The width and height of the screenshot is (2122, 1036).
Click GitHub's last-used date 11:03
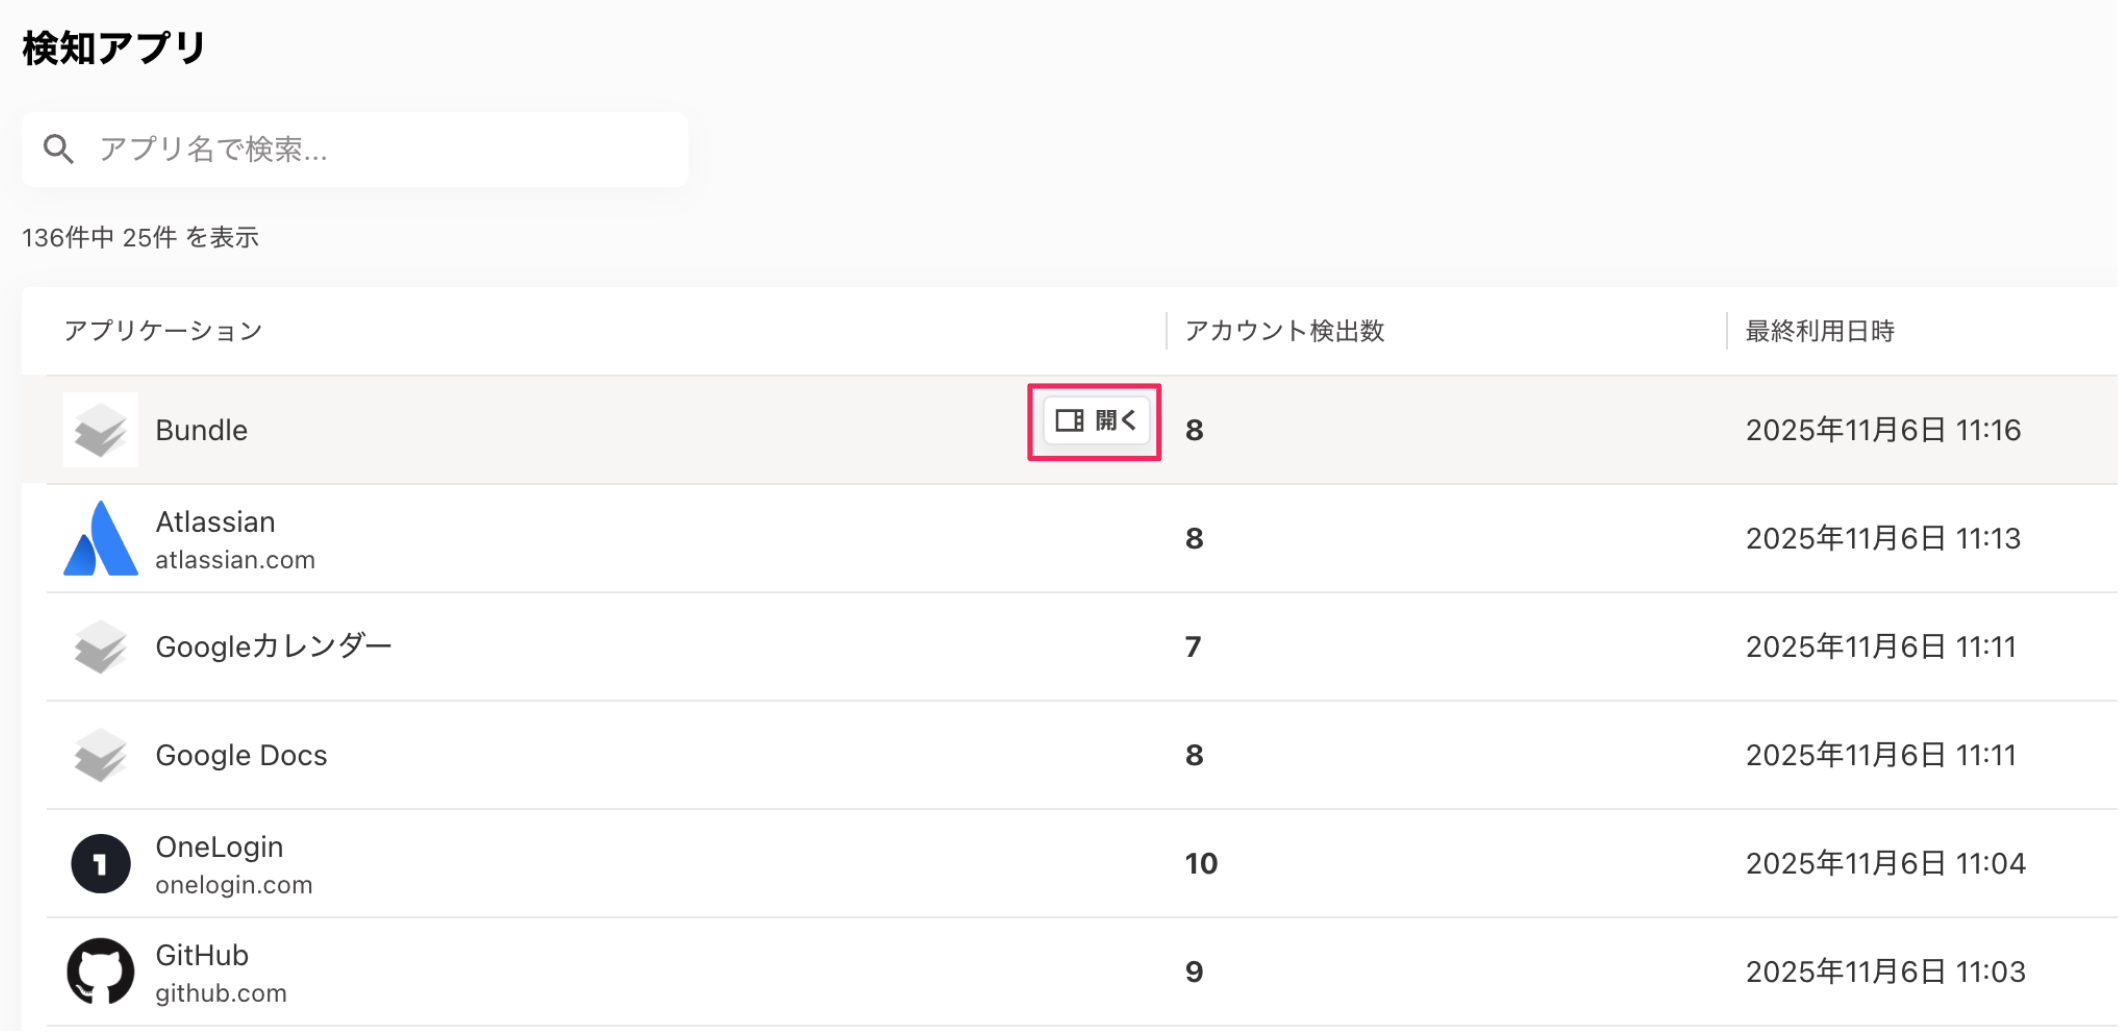point(1885,972)
